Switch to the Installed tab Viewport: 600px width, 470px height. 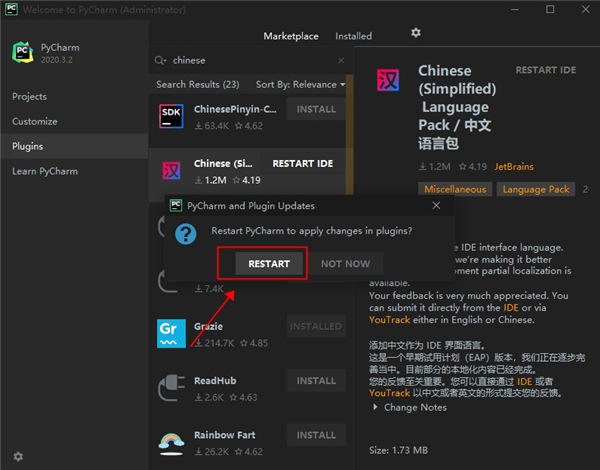point(353,36)
